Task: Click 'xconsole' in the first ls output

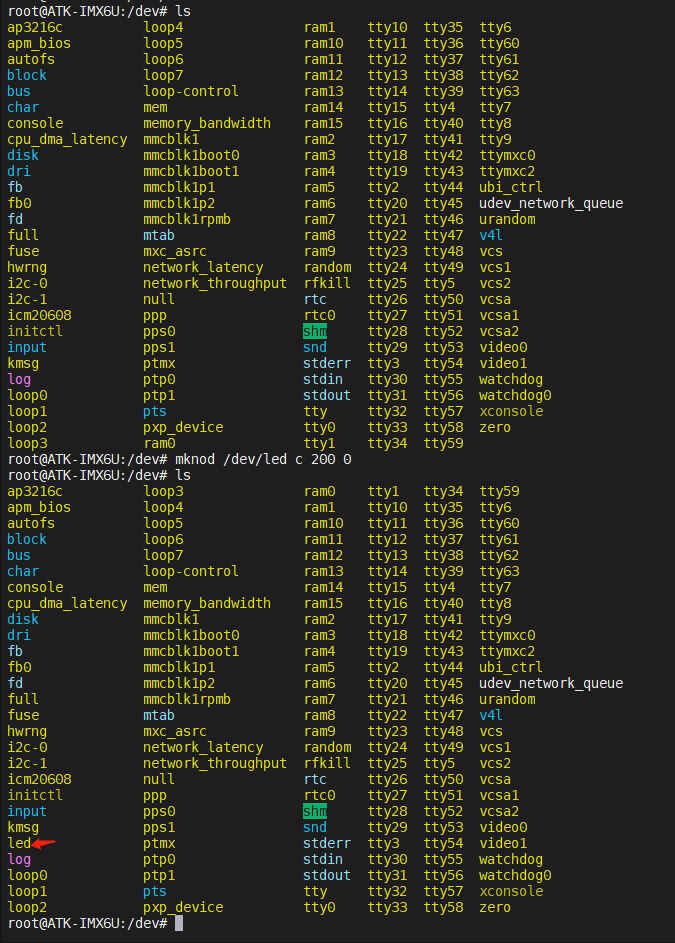Action: pos(511,411)
